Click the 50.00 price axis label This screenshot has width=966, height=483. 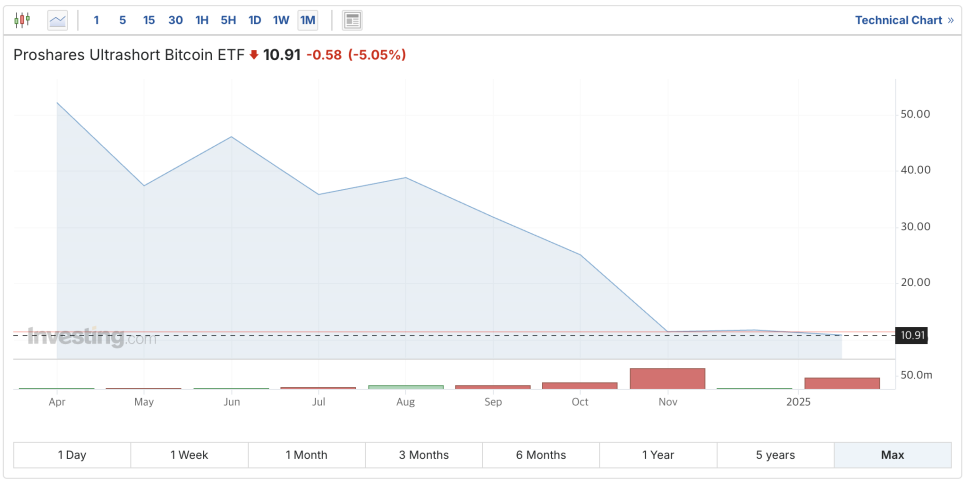point(915,115)
